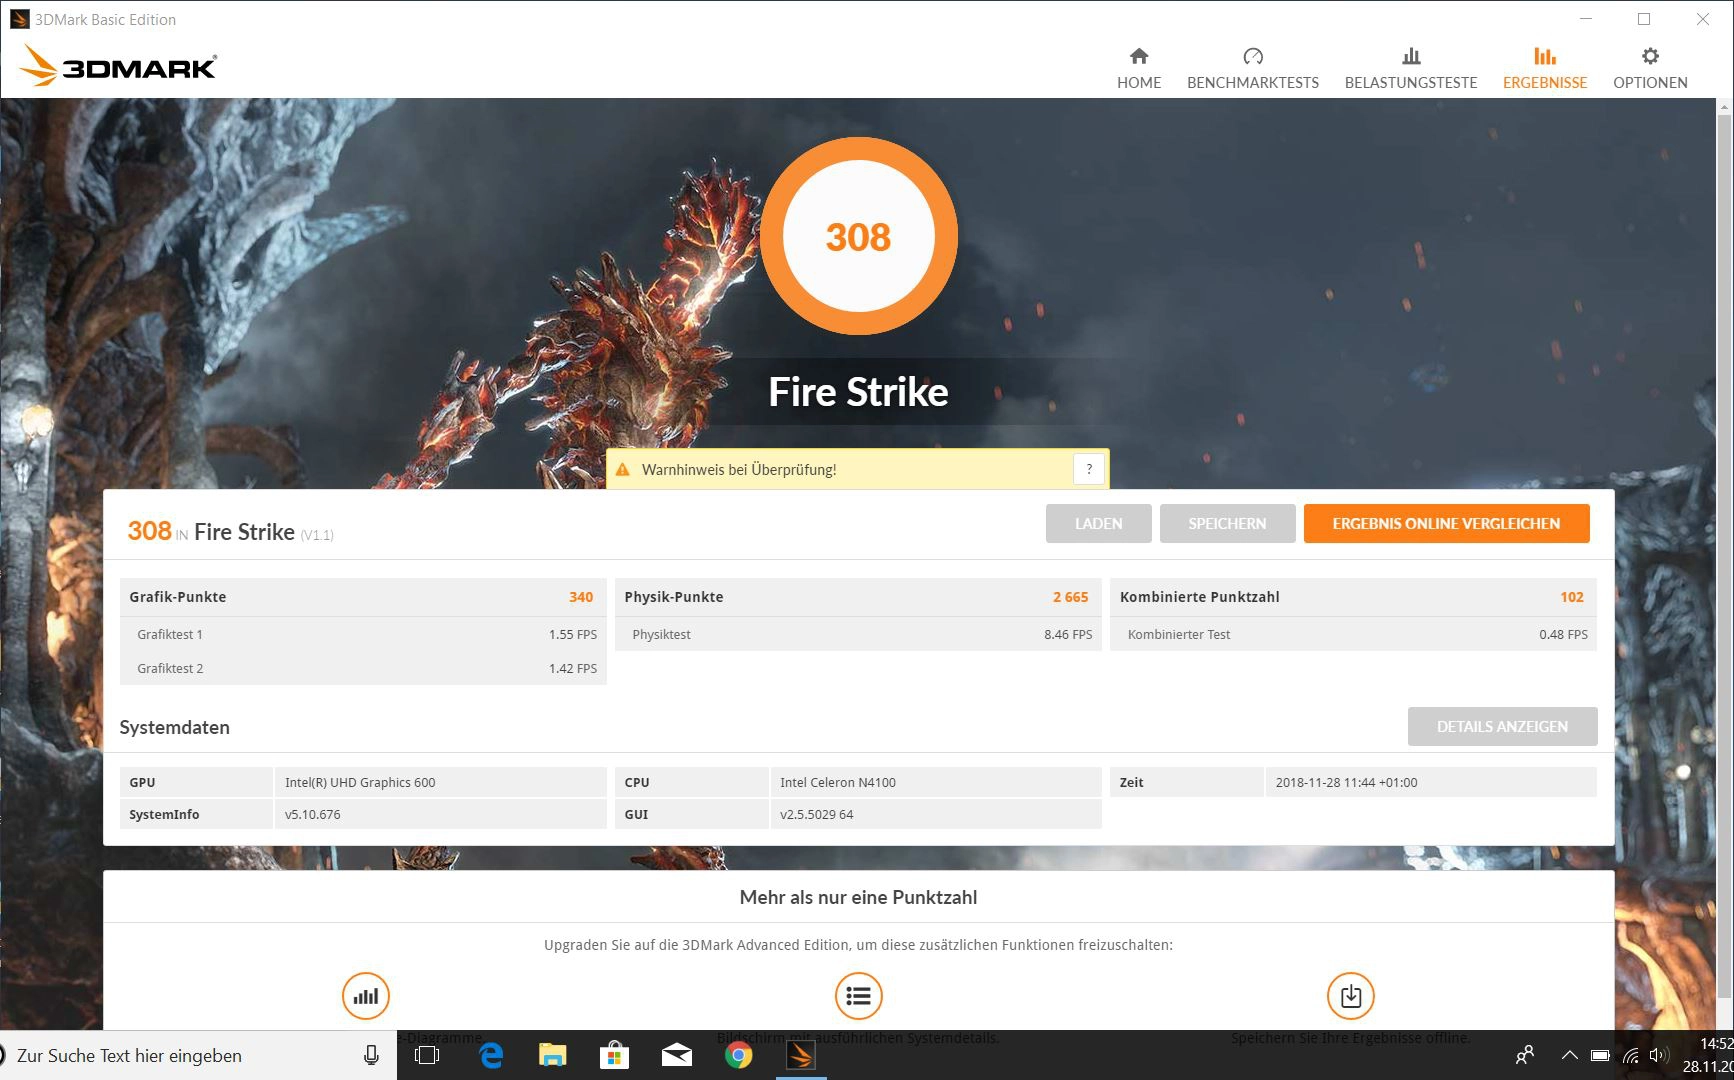Click the list details feature icon
Viewport: 1734px width, 1080px height.
click(858, 996)
